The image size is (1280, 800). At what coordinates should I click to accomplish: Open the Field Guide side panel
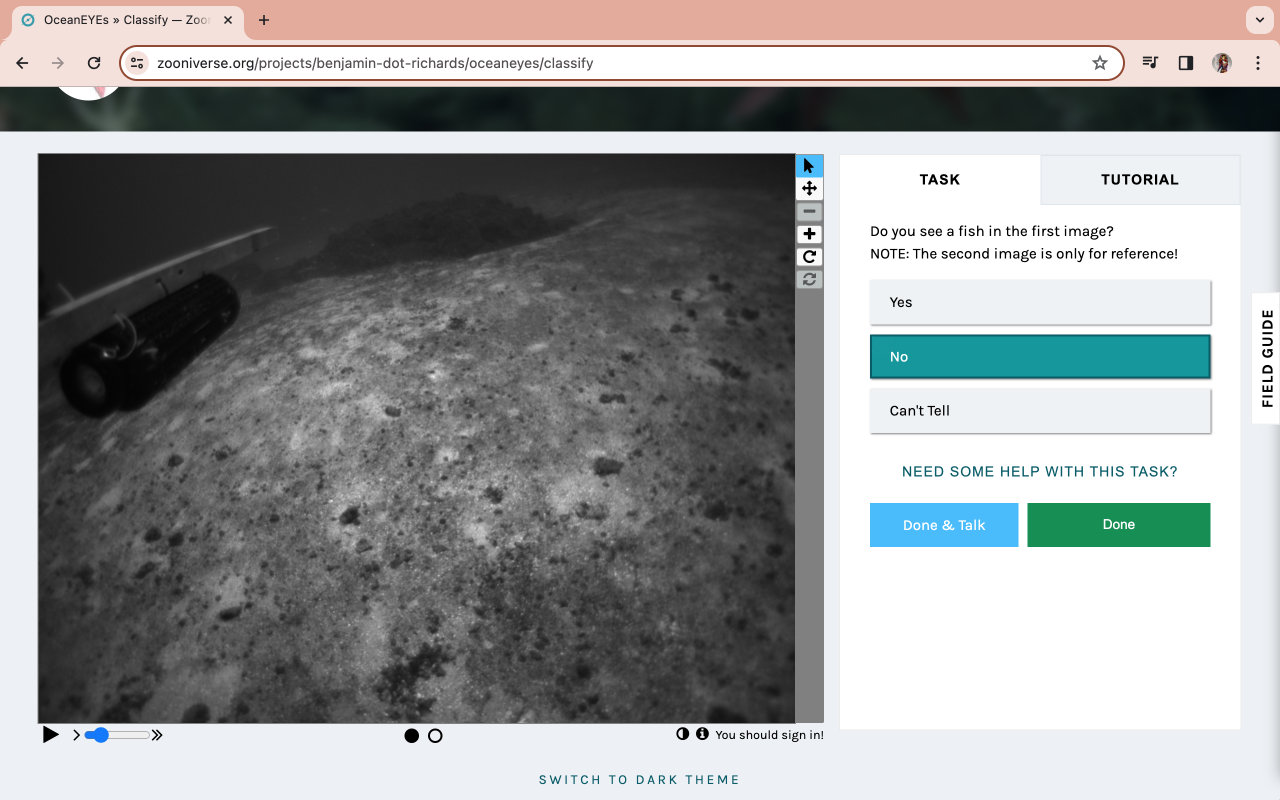coord(1267,358)
